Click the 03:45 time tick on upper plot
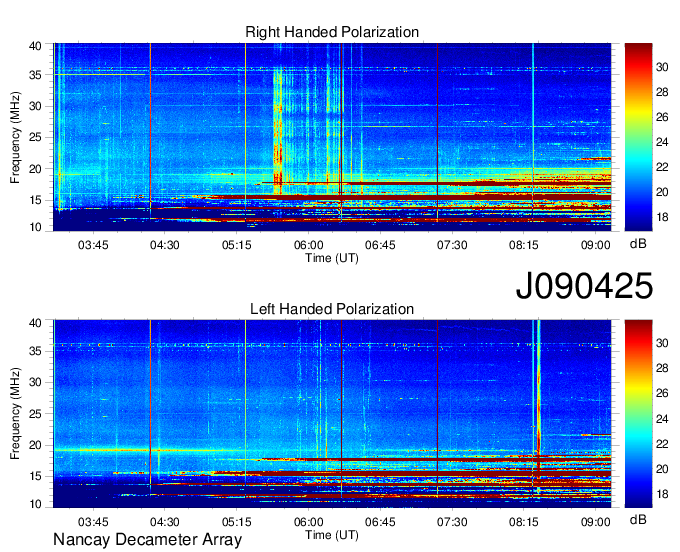The height and width of the screenshot is (552, 680). pyautogui.click(x=93, y=245)
